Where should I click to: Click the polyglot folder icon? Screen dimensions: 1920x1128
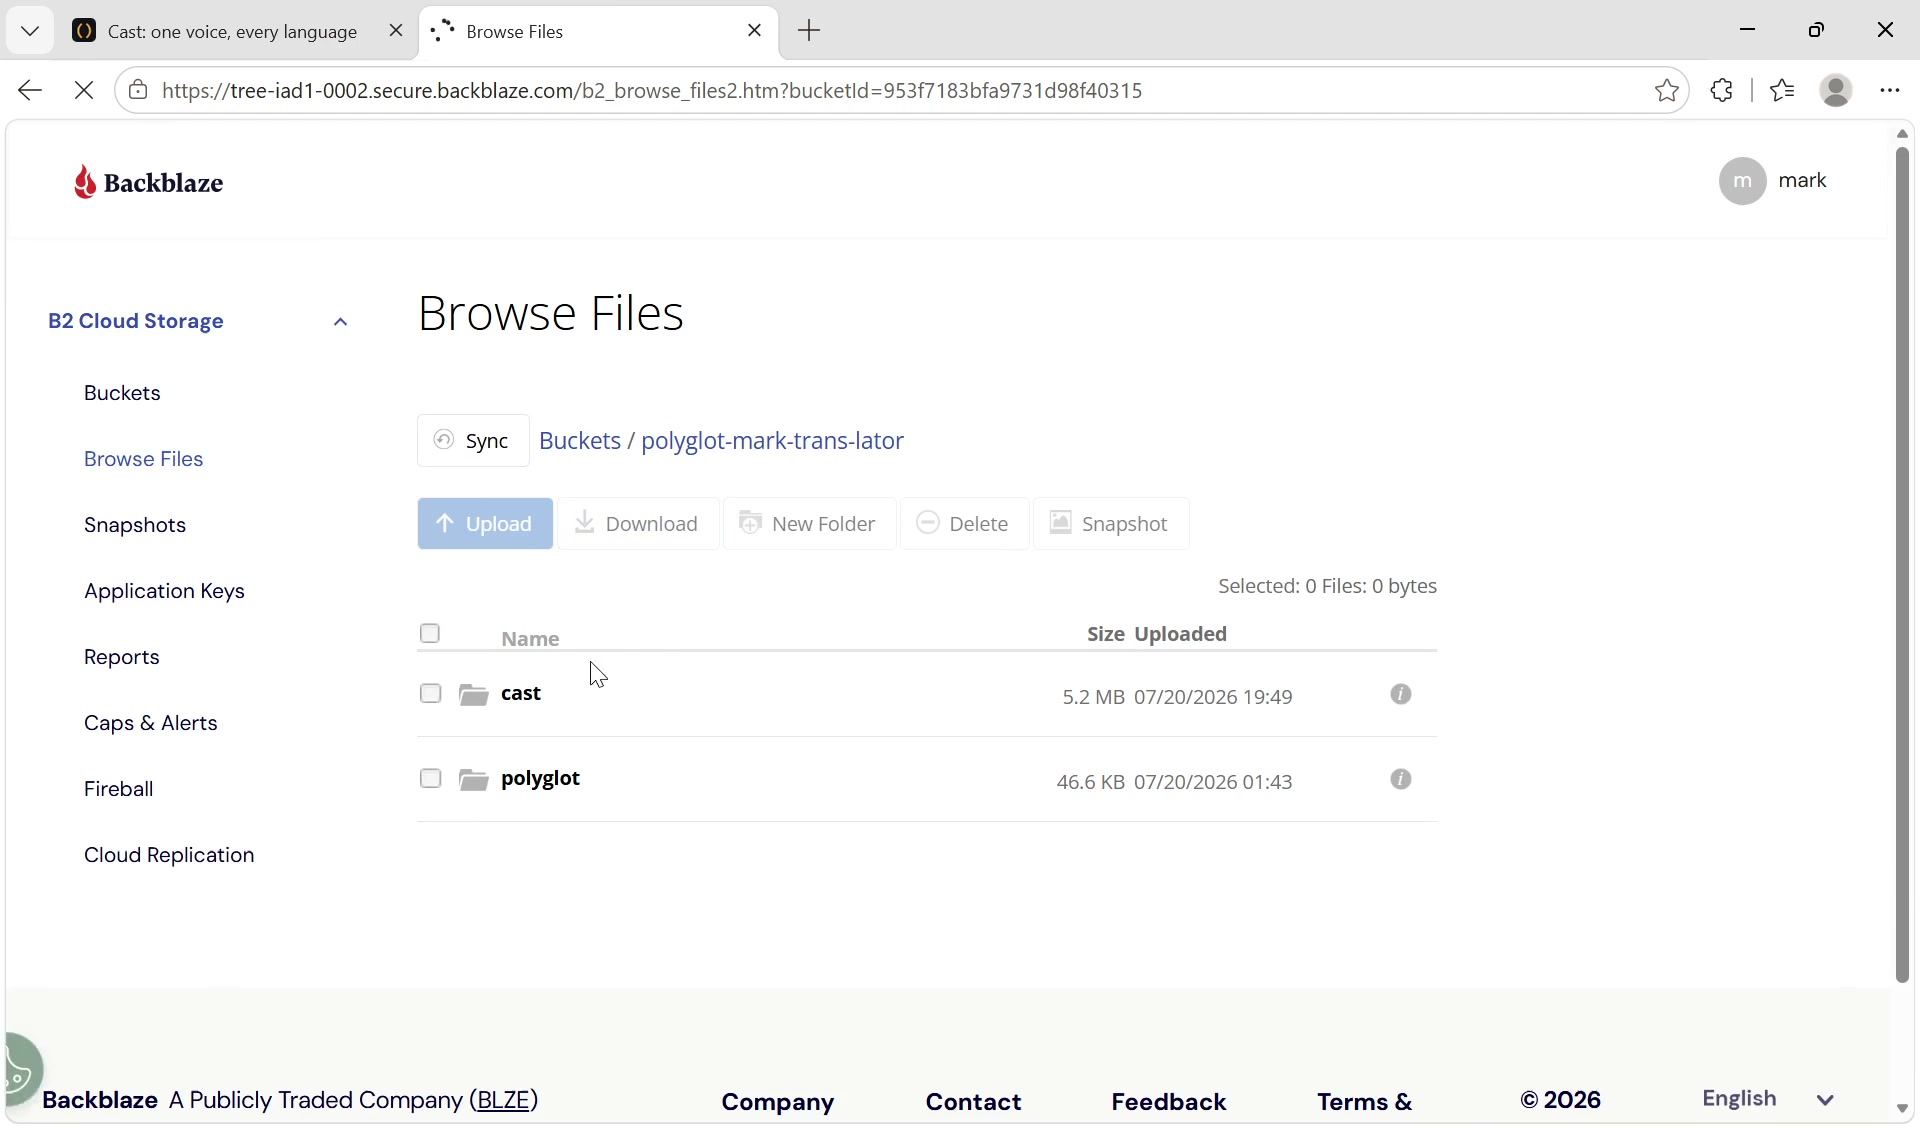[x=473, y=779]
